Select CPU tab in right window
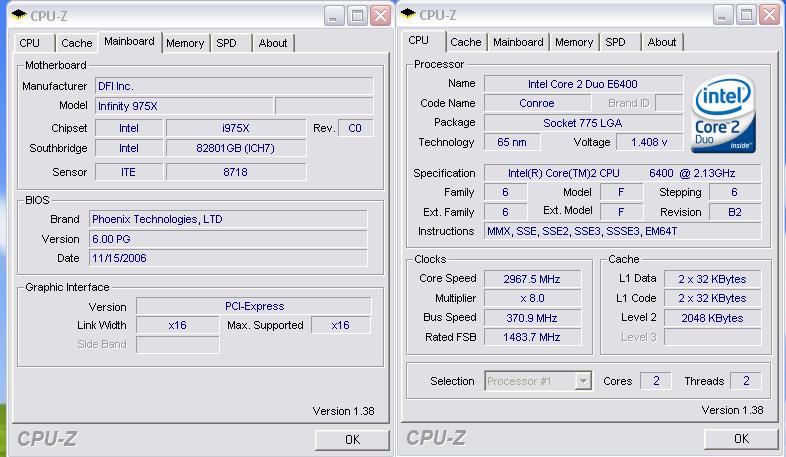 point(423,41)
